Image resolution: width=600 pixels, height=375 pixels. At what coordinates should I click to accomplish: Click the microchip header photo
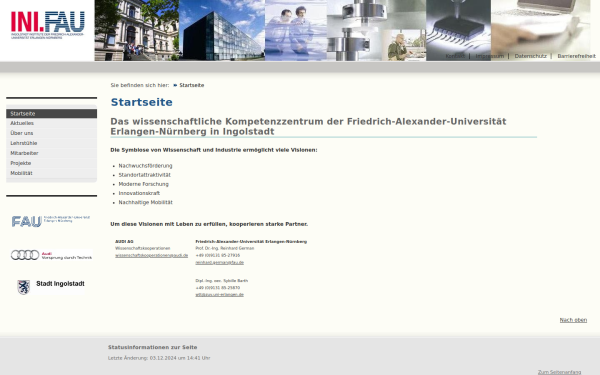tap(458, 31)
